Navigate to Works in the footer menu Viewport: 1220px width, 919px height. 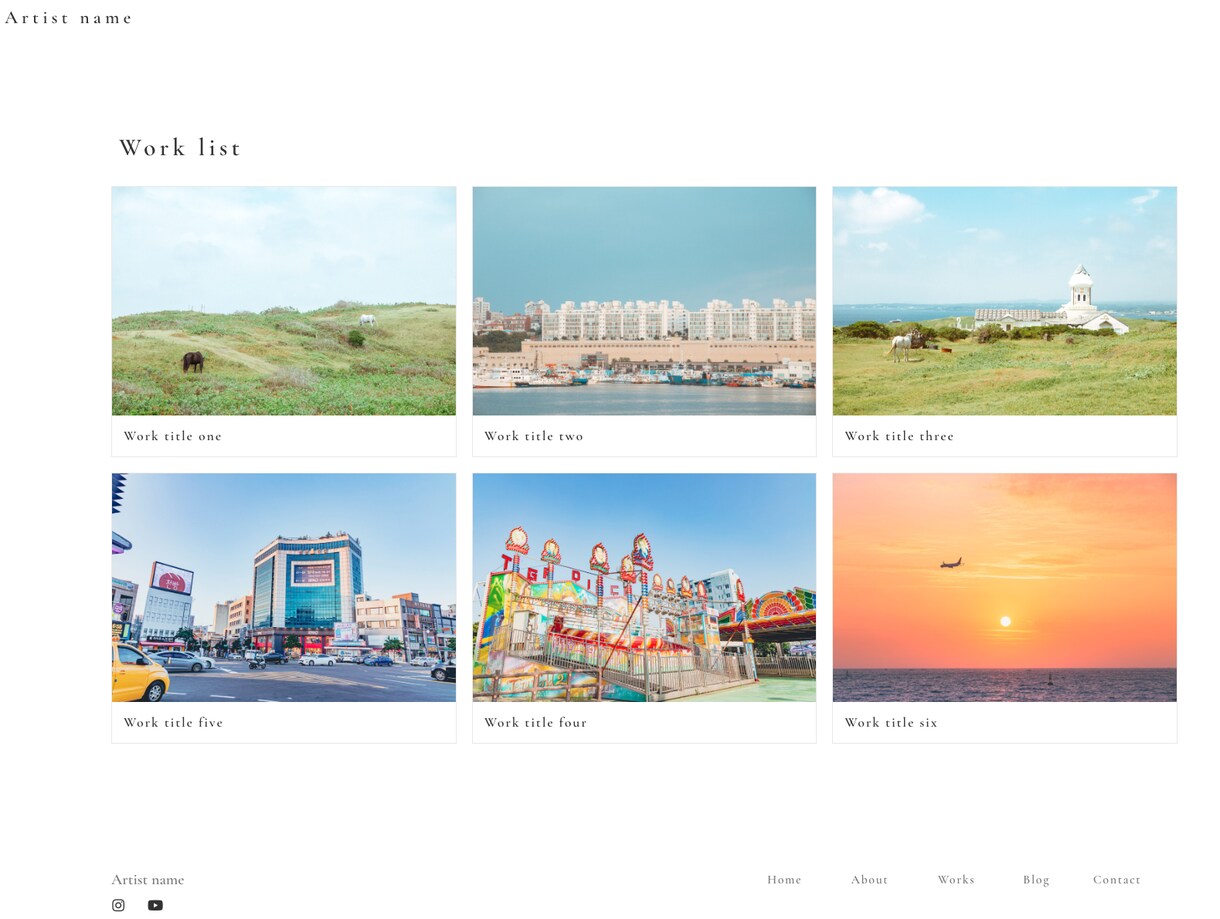956,880
